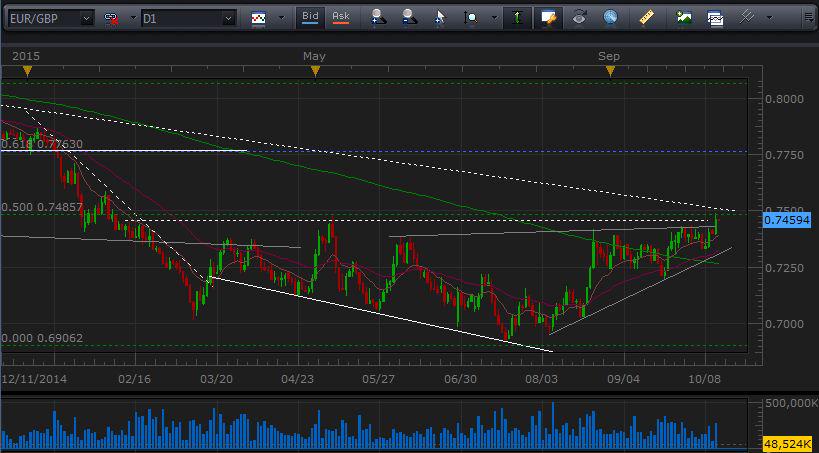Select the cursor pointer tool
Image resolution: width=819 pixels, height=453 pixels.
[x=442, y=18]
